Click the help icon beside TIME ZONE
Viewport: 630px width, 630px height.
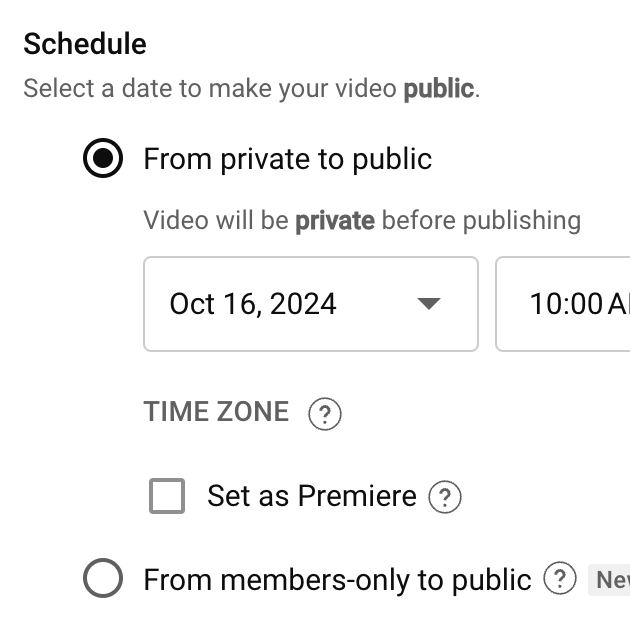(325, 413)
